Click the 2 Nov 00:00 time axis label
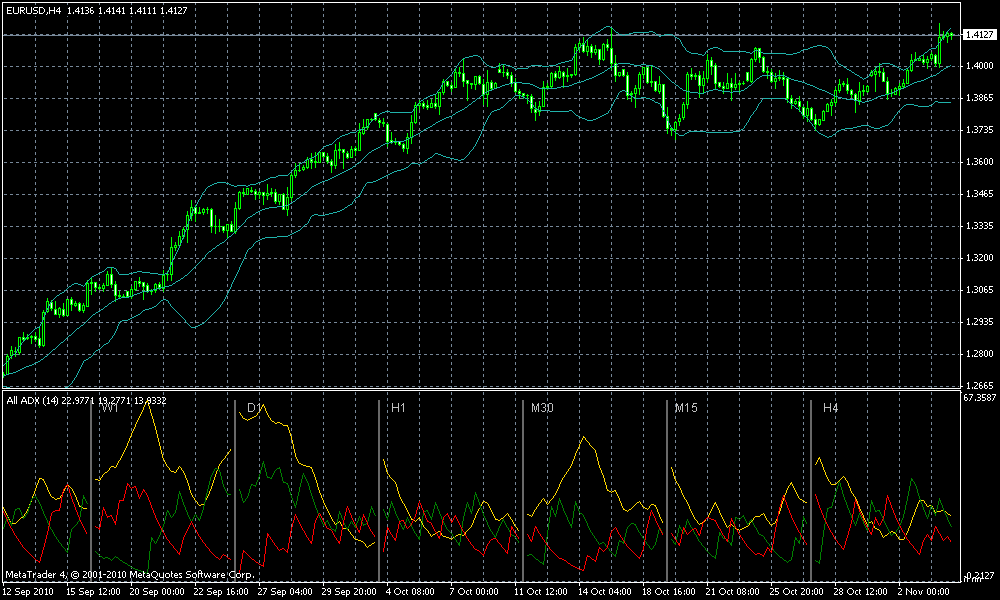This screenshot has height=600, width=1000. (923, 592)
